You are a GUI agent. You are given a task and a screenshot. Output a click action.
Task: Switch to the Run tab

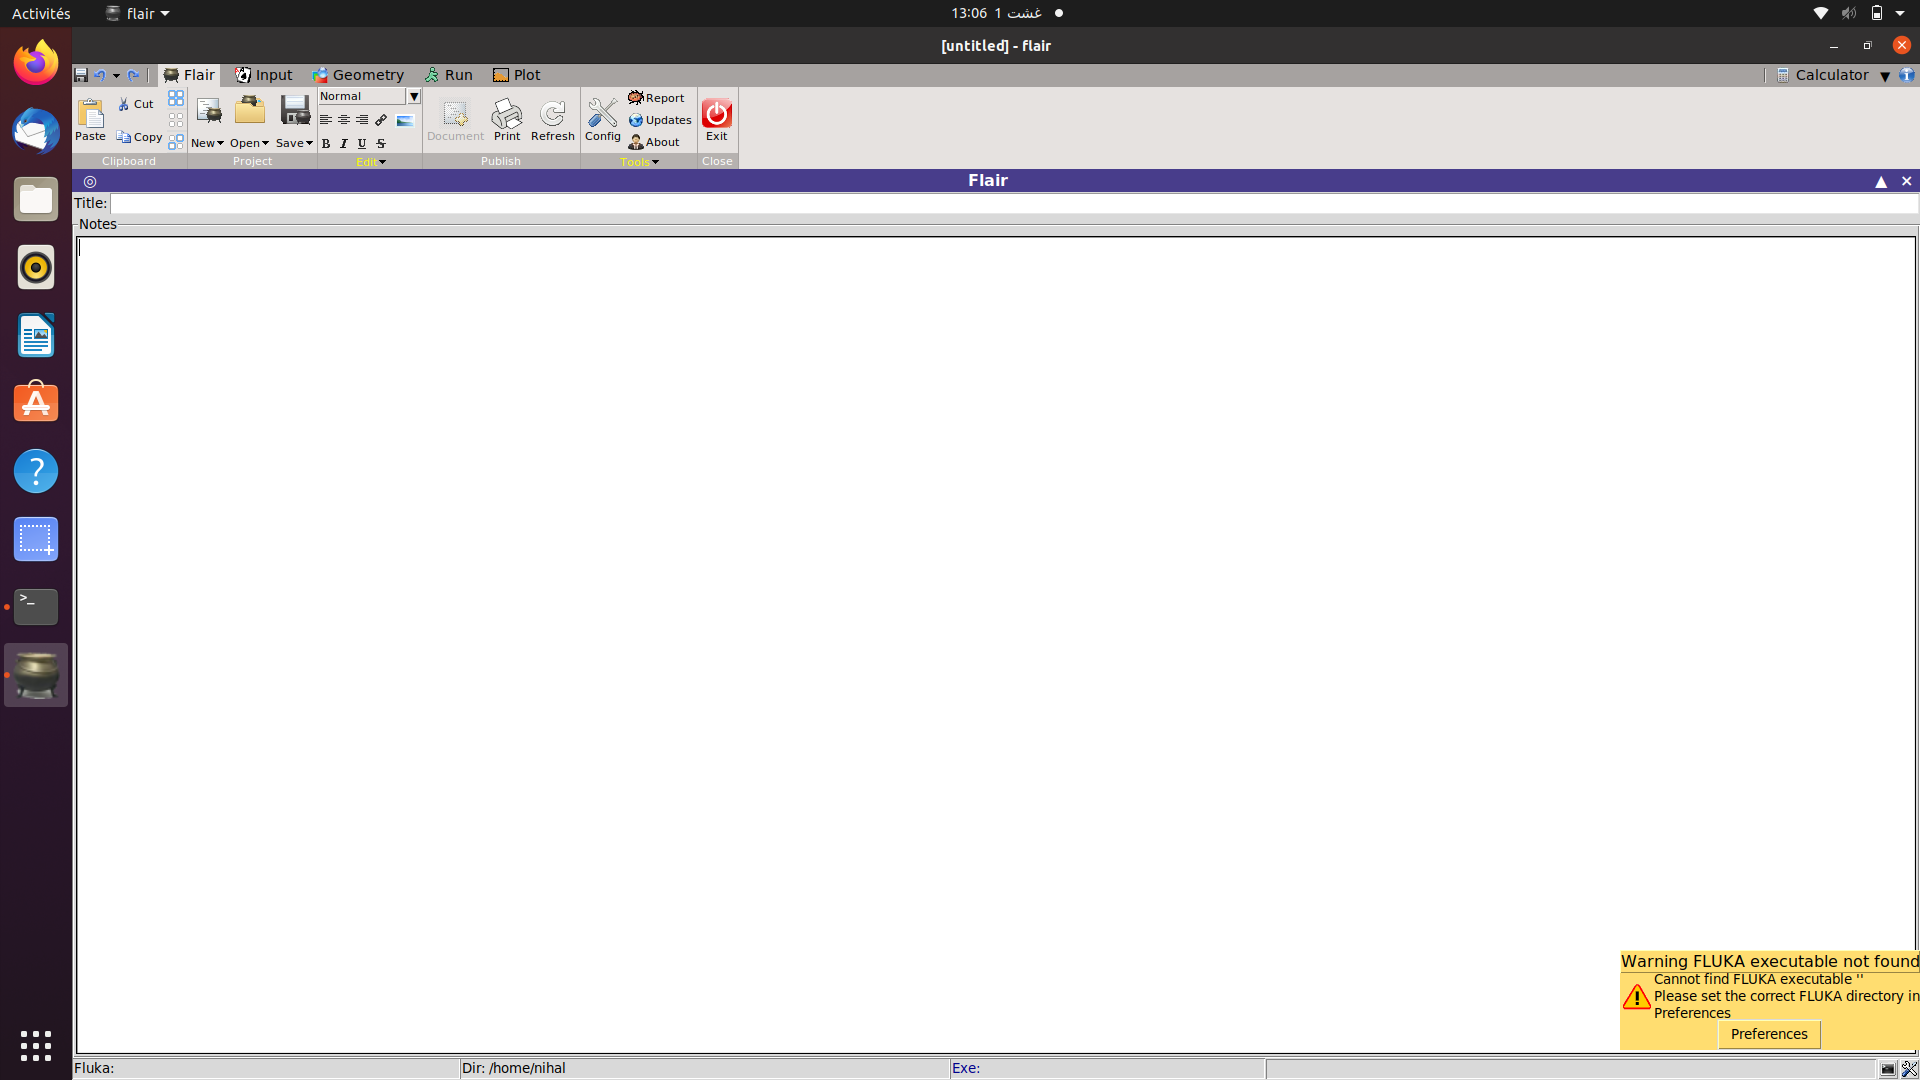point(448,75)
